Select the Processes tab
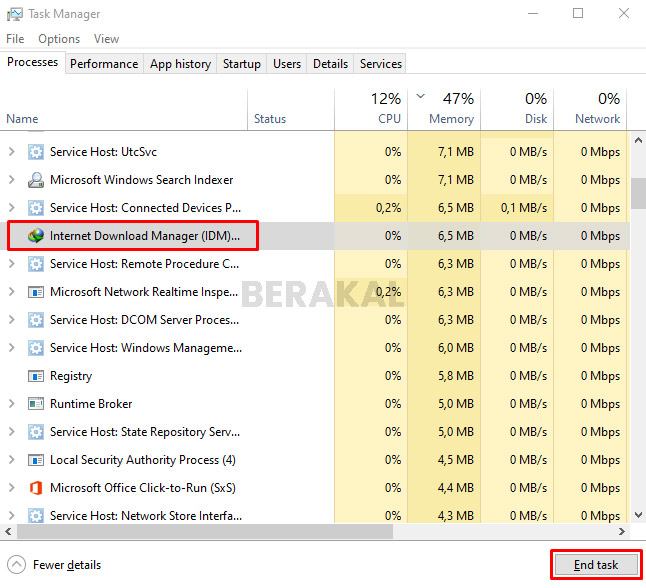Screen dimensions: 646x588 (x=33, y=62)
